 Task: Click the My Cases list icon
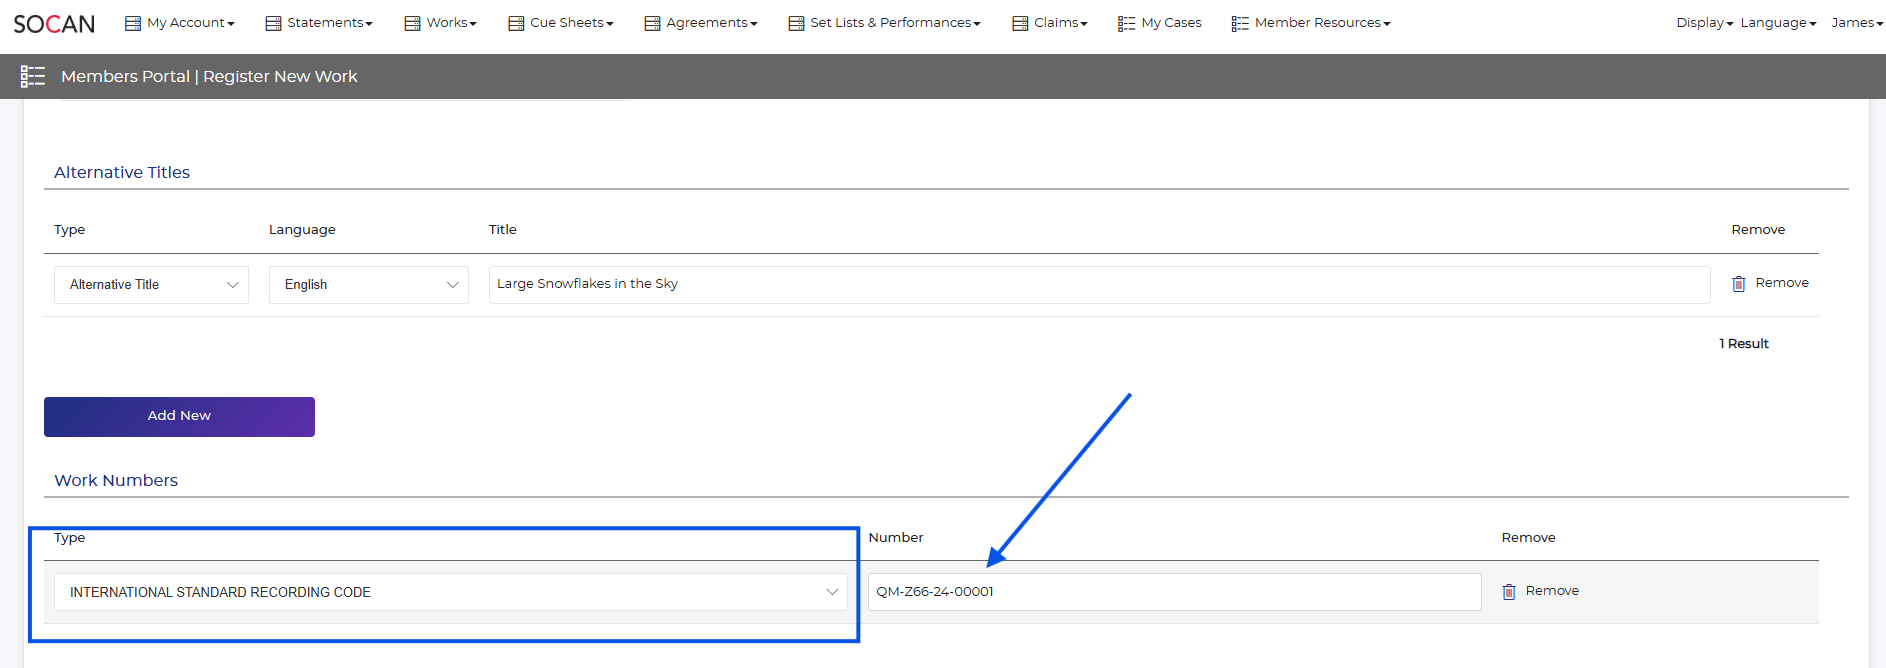tap(1126, 23)
